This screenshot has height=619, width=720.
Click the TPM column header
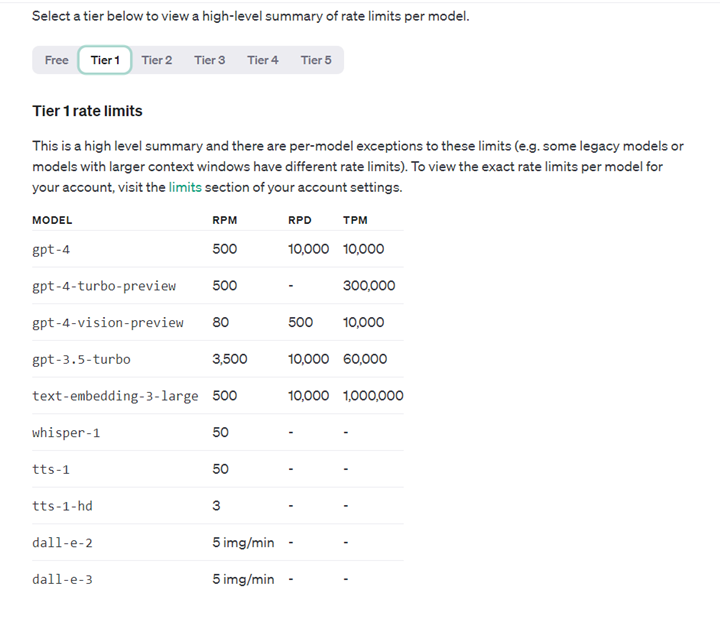click(x=355, y=220)
